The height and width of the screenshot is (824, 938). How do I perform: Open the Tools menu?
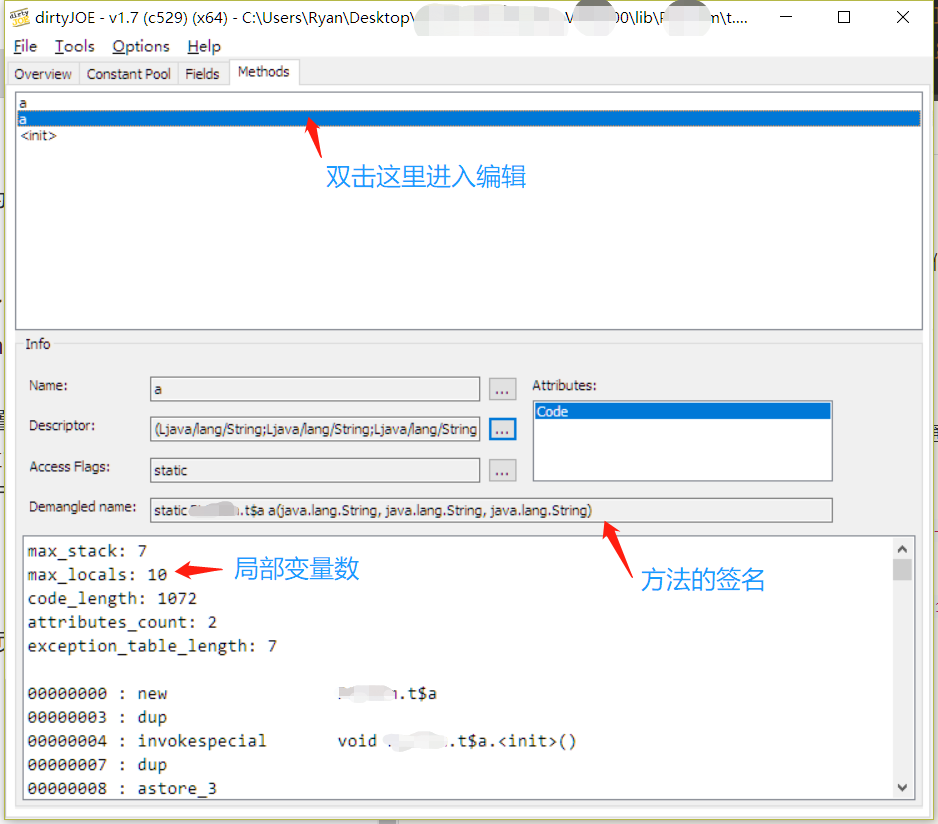(75, 46)
